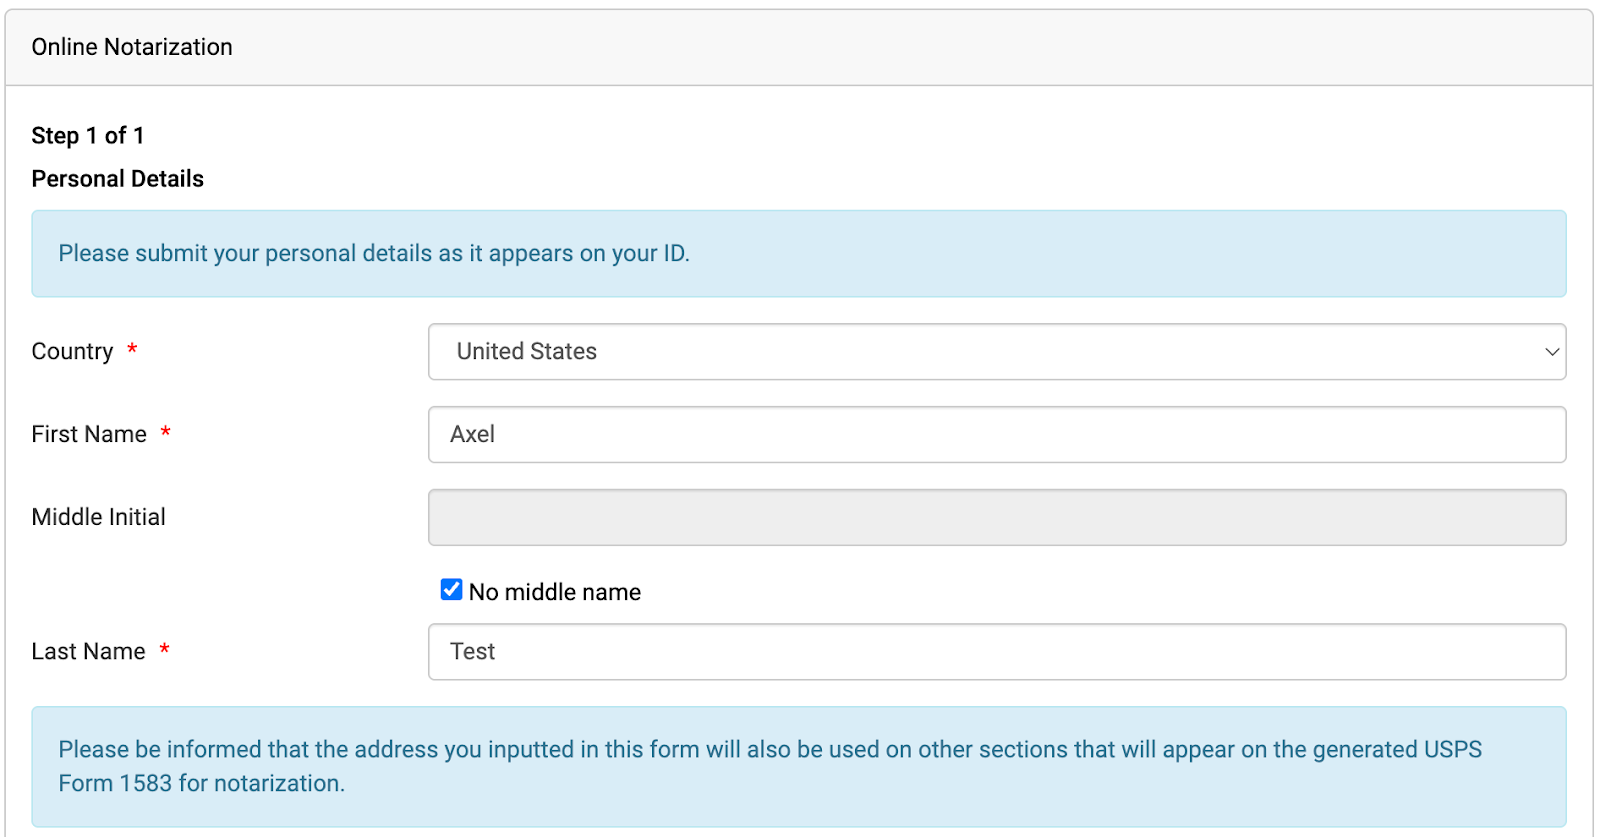Click the personal details ID notice banner
The height and width of the screenshot is (837, 1600).
click(x=798, y=254)
